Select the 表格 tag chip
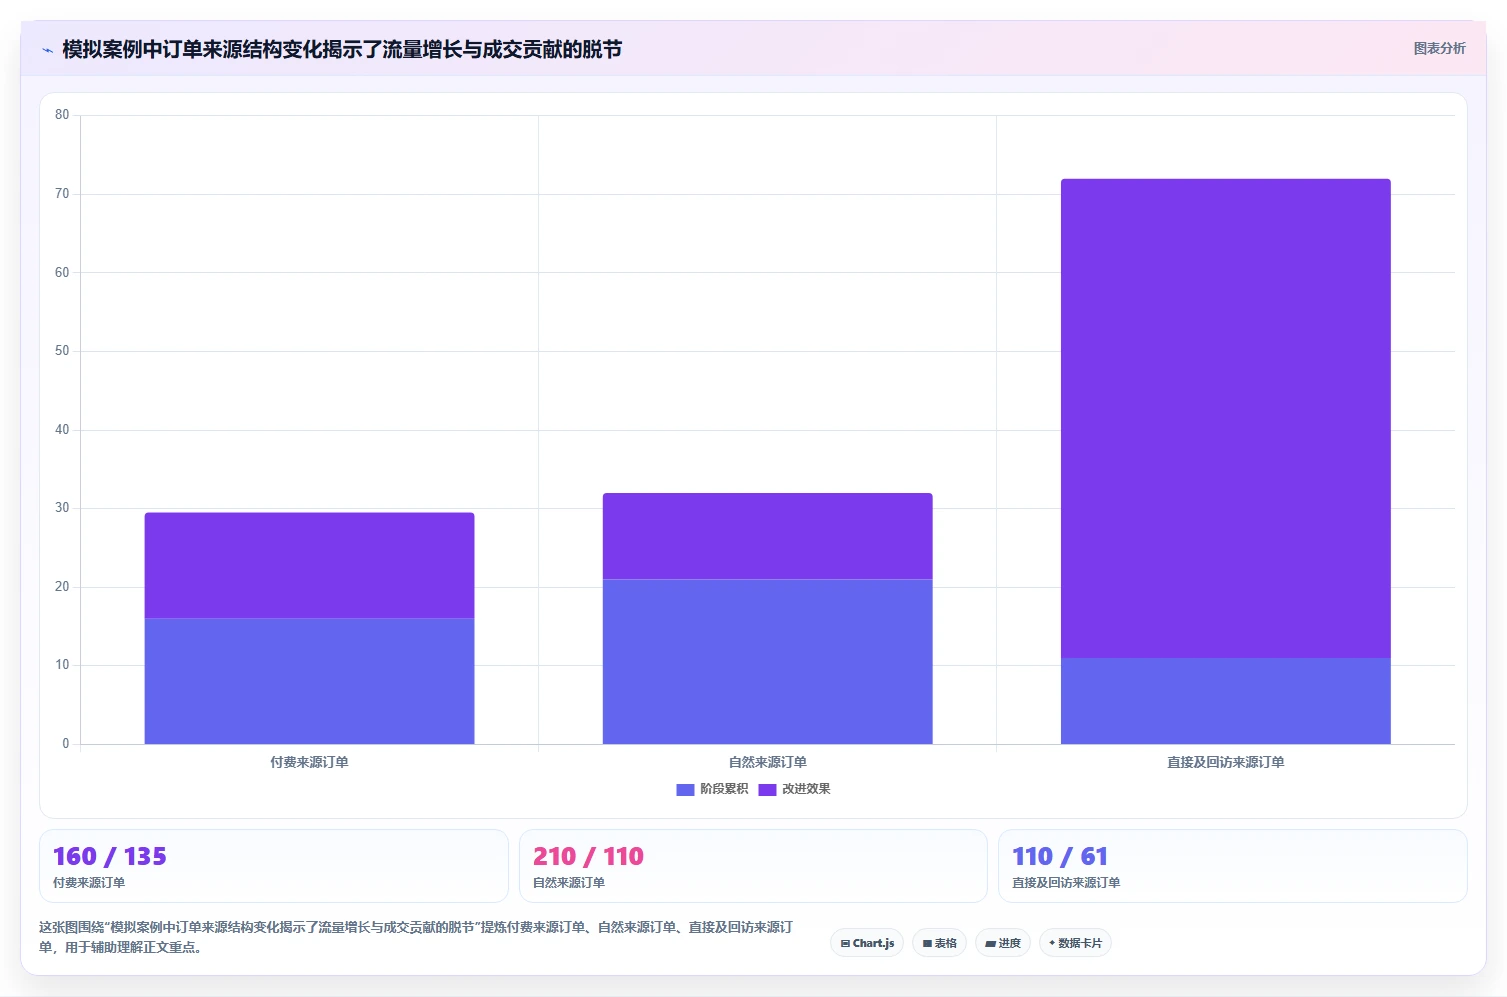This screenshot has height=997, width=1507. pyautogui.click(x=939, y=943)
